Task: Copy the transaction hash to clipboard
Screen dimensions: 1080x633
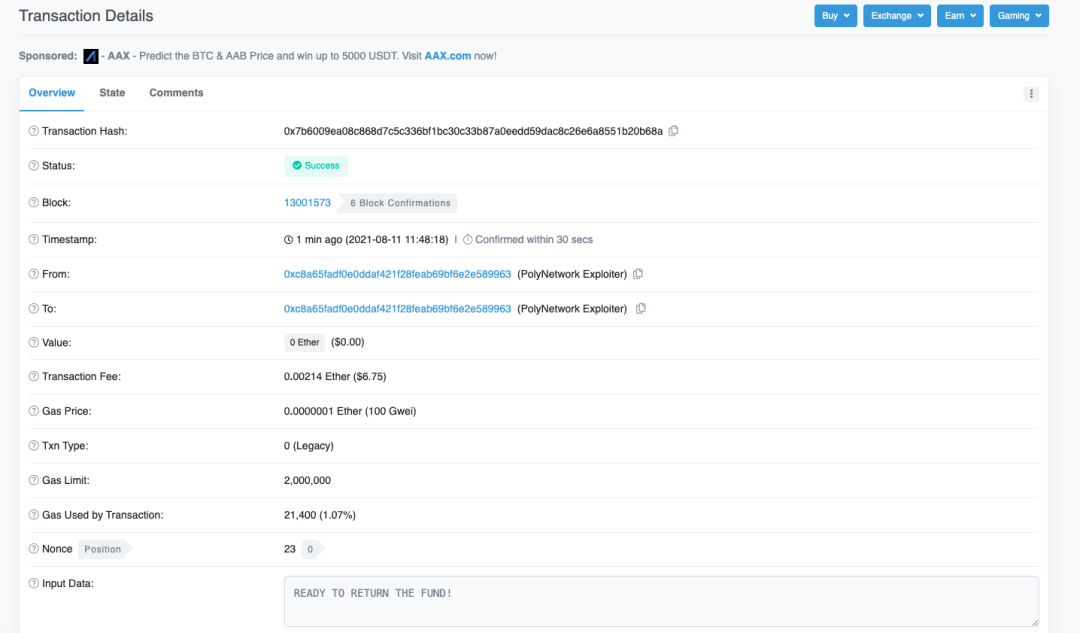Action: [674, 131]
